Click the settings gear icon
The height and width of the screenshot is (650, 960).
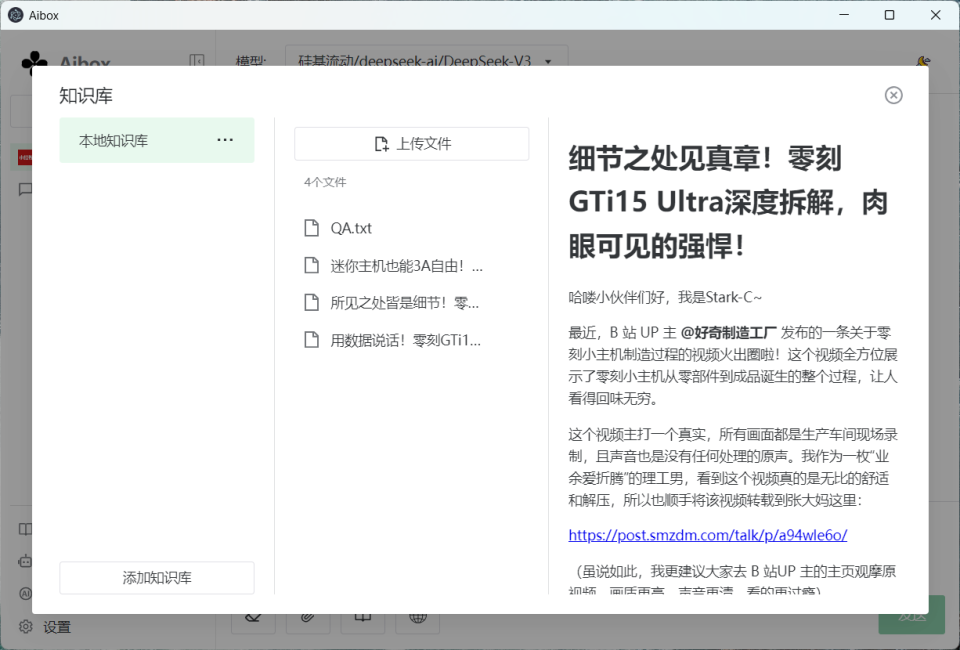(26, 627)
